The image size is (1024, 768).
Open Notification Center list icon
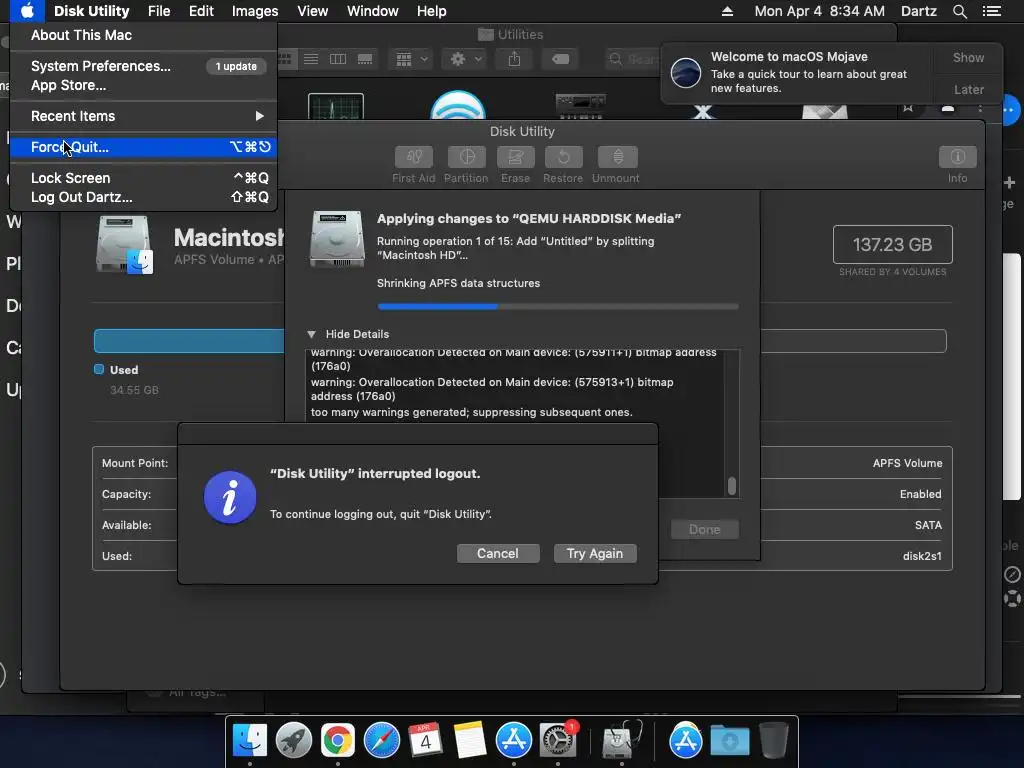pyautogui.click(x=991, y=11)
